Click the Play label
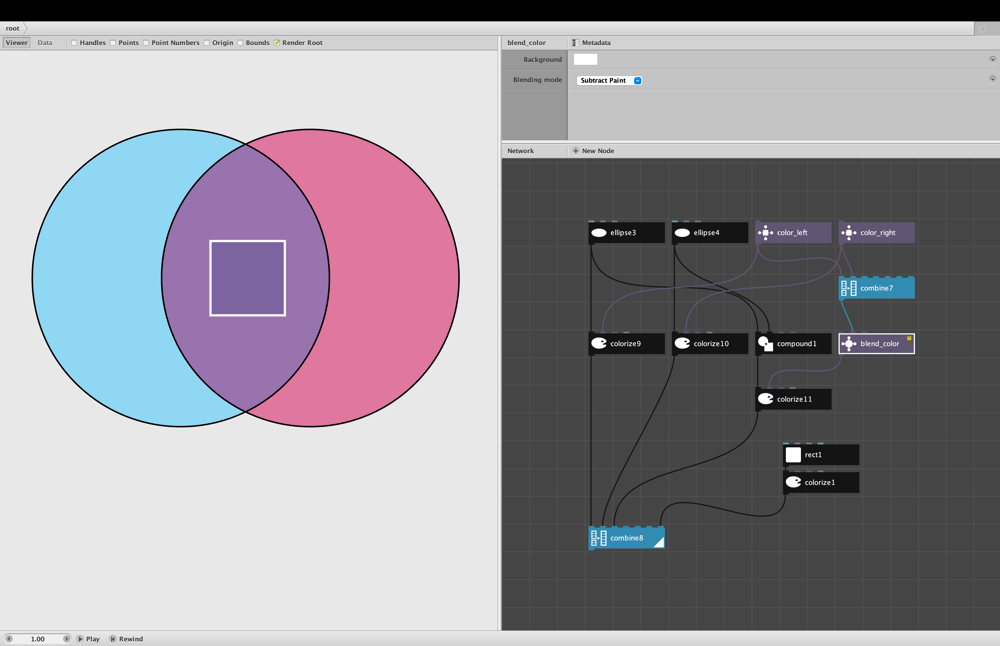The width and height of the screenshot is (1000, 646). [93, 639]
